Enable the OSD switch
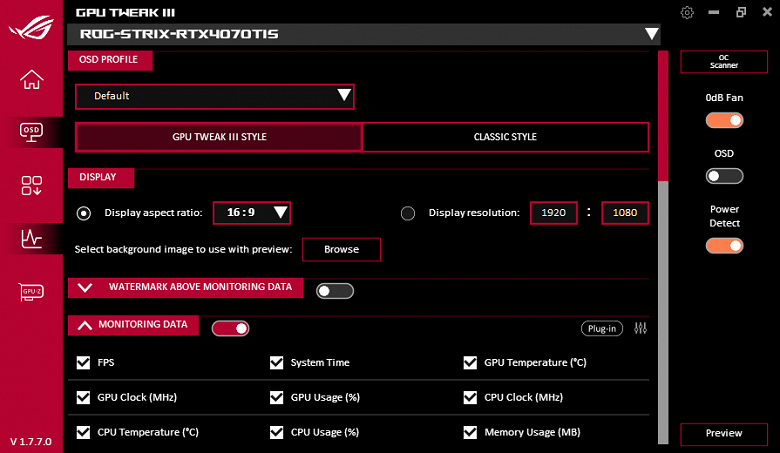The height and width of the screenshot is (453, 780). (725, 176)
